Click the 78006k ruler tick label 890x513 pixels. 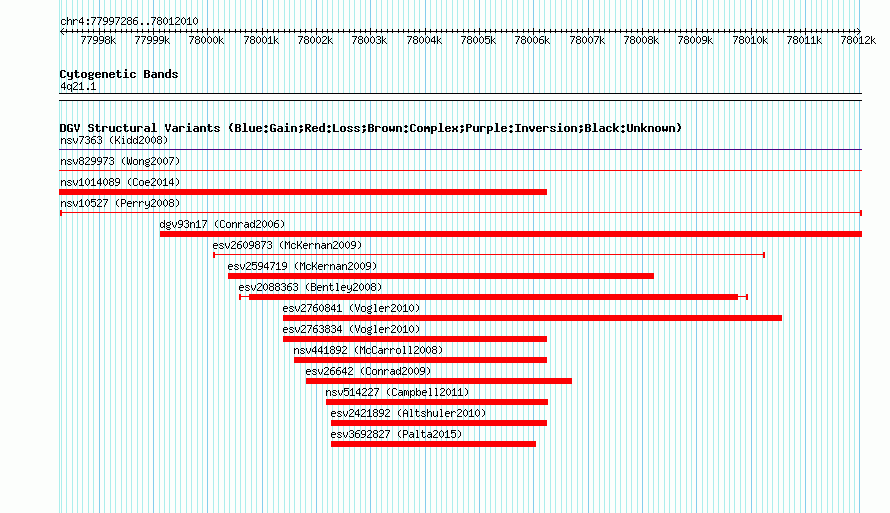coord(532,41)
